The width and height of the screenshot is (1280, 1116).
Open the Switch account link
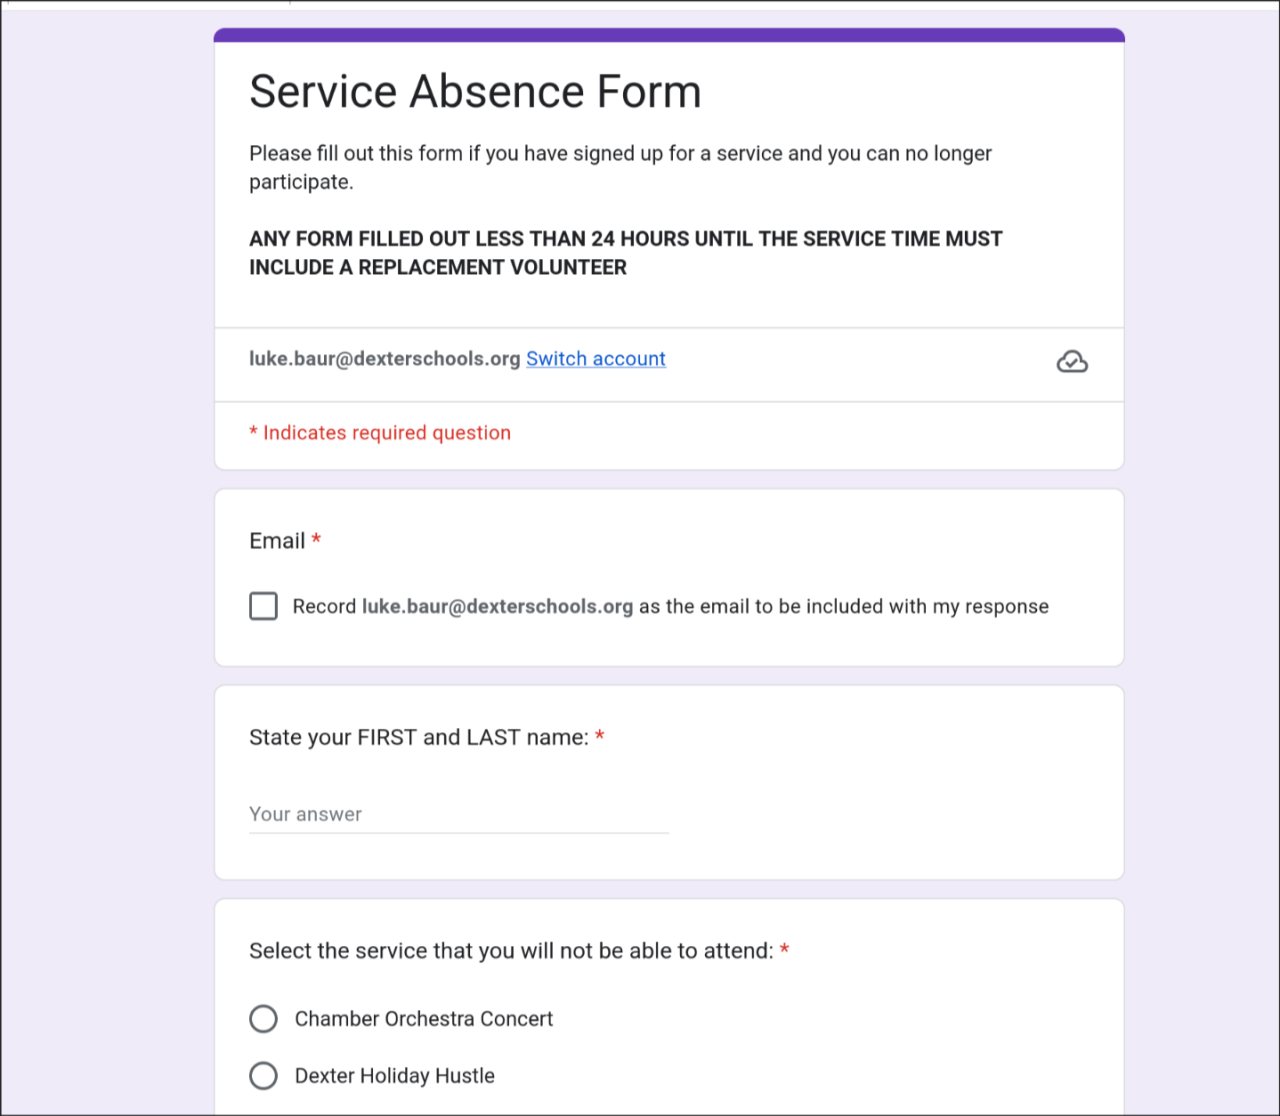pyautogui.click(x=595, y=359)
